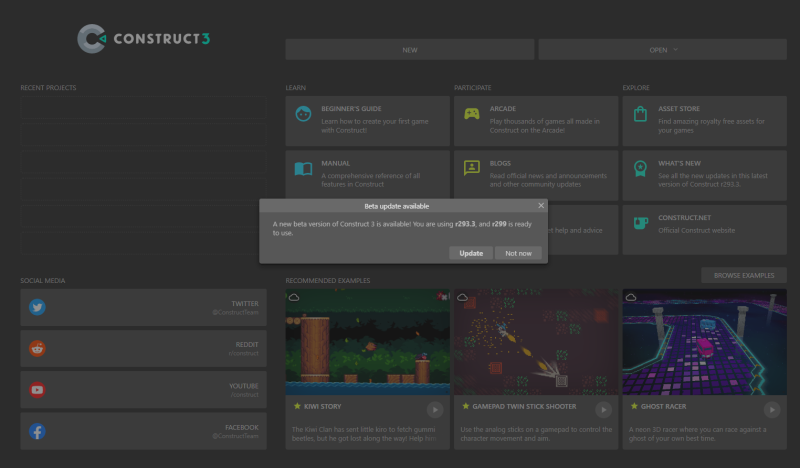
Task: Play the Kiwi Story example
Action: coord(435,410)
